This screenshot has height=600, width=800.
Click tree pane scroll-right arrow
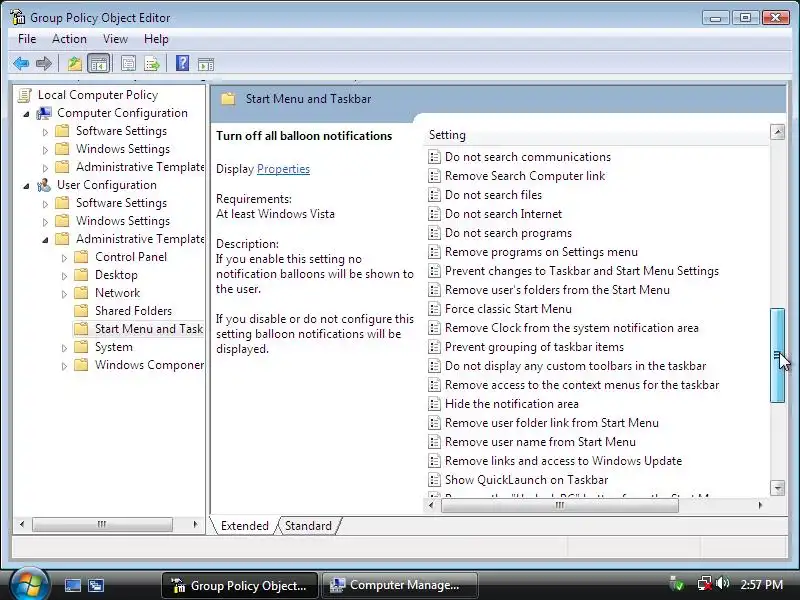pyautogui.click(x=195, y=524)
